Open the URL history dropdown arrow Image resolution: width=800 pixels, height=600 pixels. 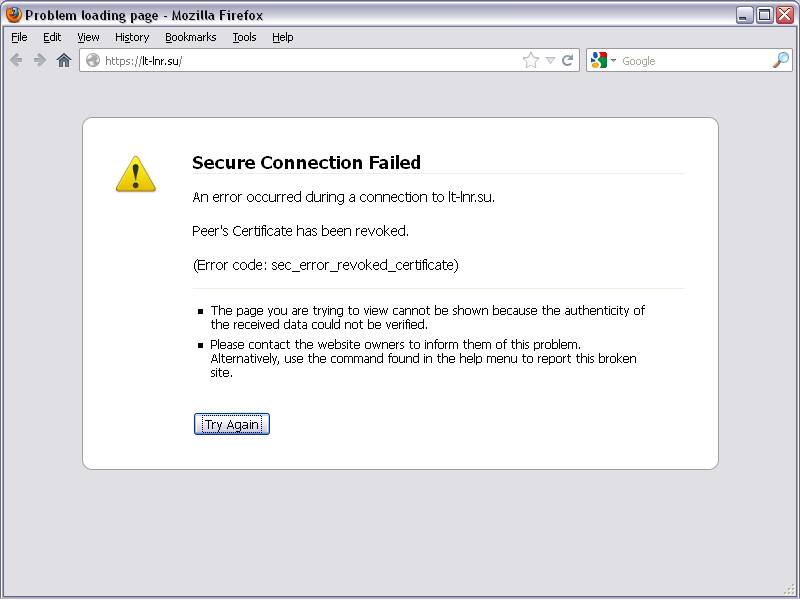pyautogui.click(x=550, y=60)
